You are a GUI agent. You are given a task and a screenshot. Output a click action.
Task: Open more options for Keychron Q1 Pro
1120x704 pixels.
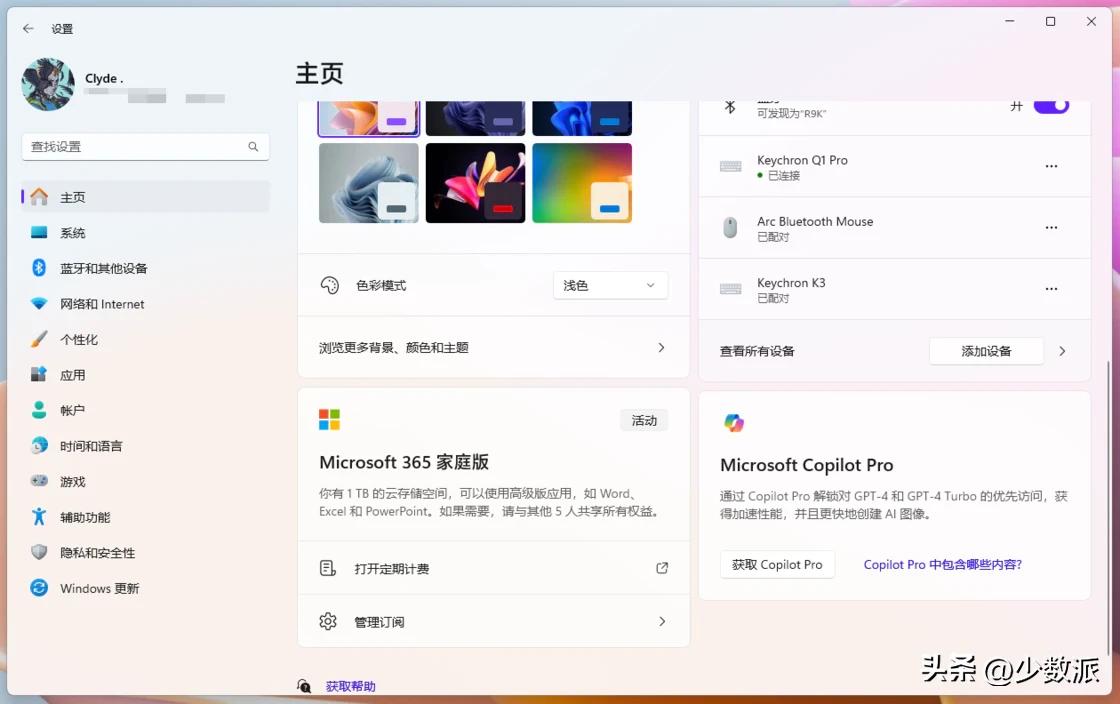coord(1051,167)
